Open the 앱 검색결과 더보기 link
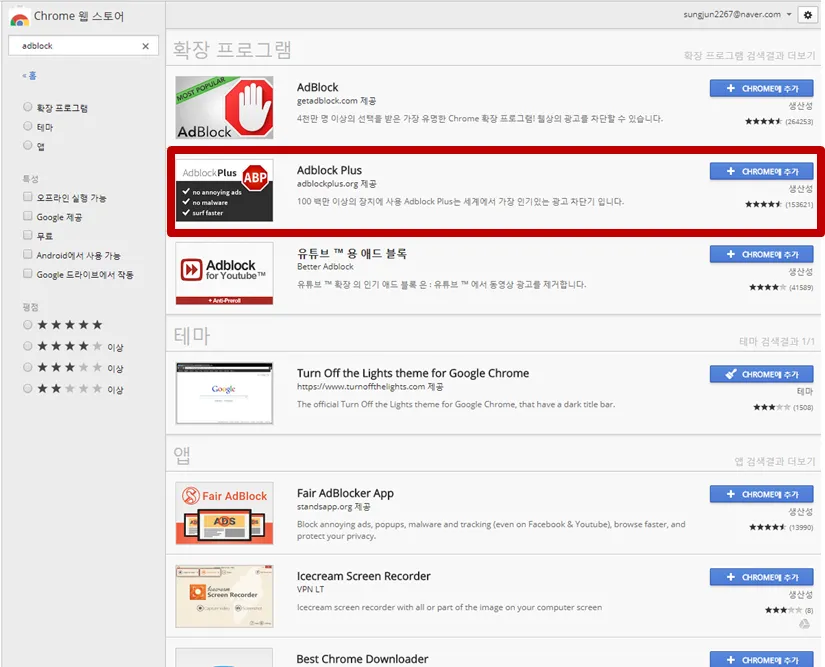 [x=774, y=462]
